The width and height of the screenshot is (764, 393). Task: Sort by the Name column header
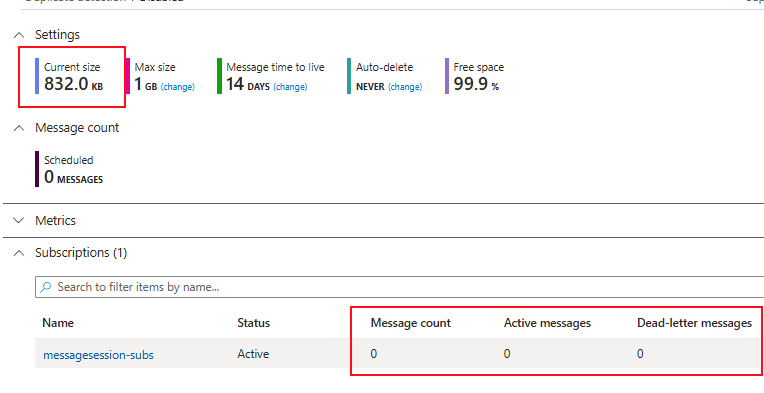[58, 323]
